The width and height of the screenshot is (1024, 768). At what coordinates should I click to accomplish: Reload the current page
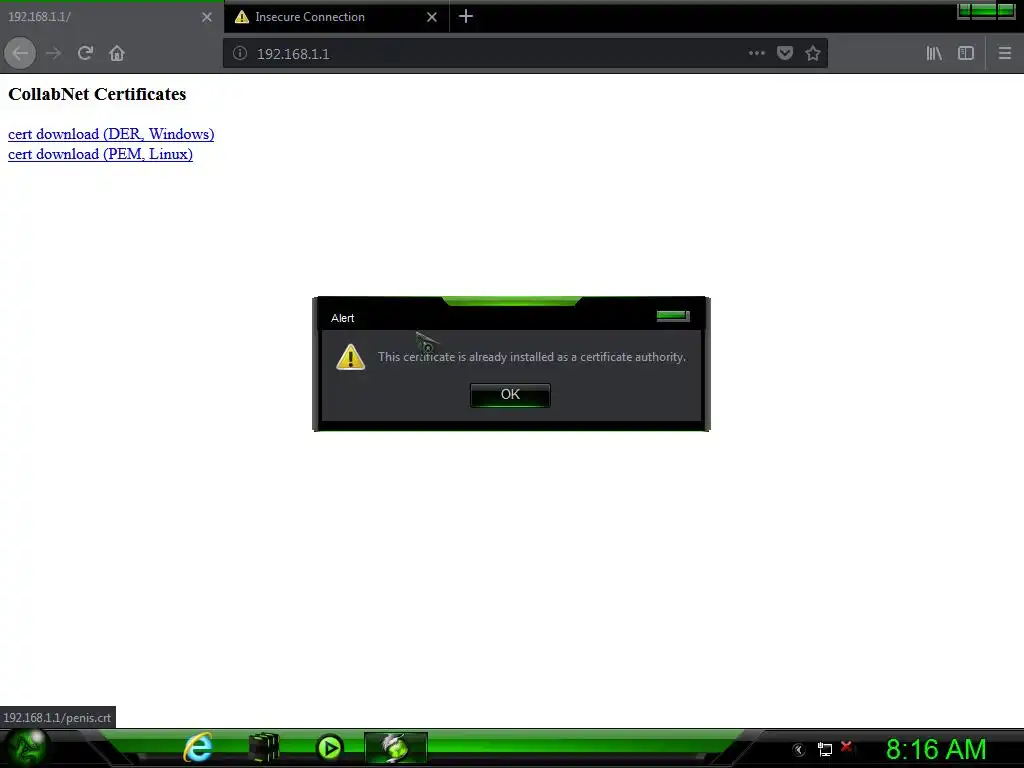(85, 54)
